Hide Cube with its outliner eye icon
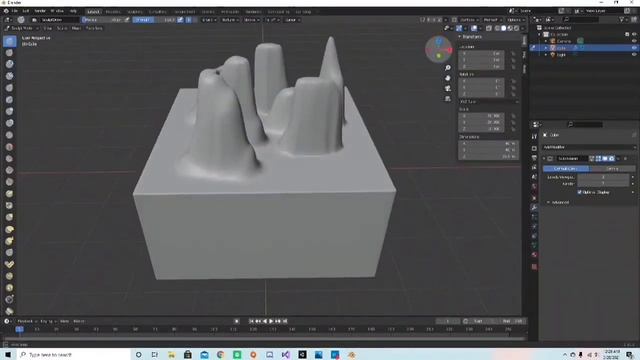 [634, 48]
